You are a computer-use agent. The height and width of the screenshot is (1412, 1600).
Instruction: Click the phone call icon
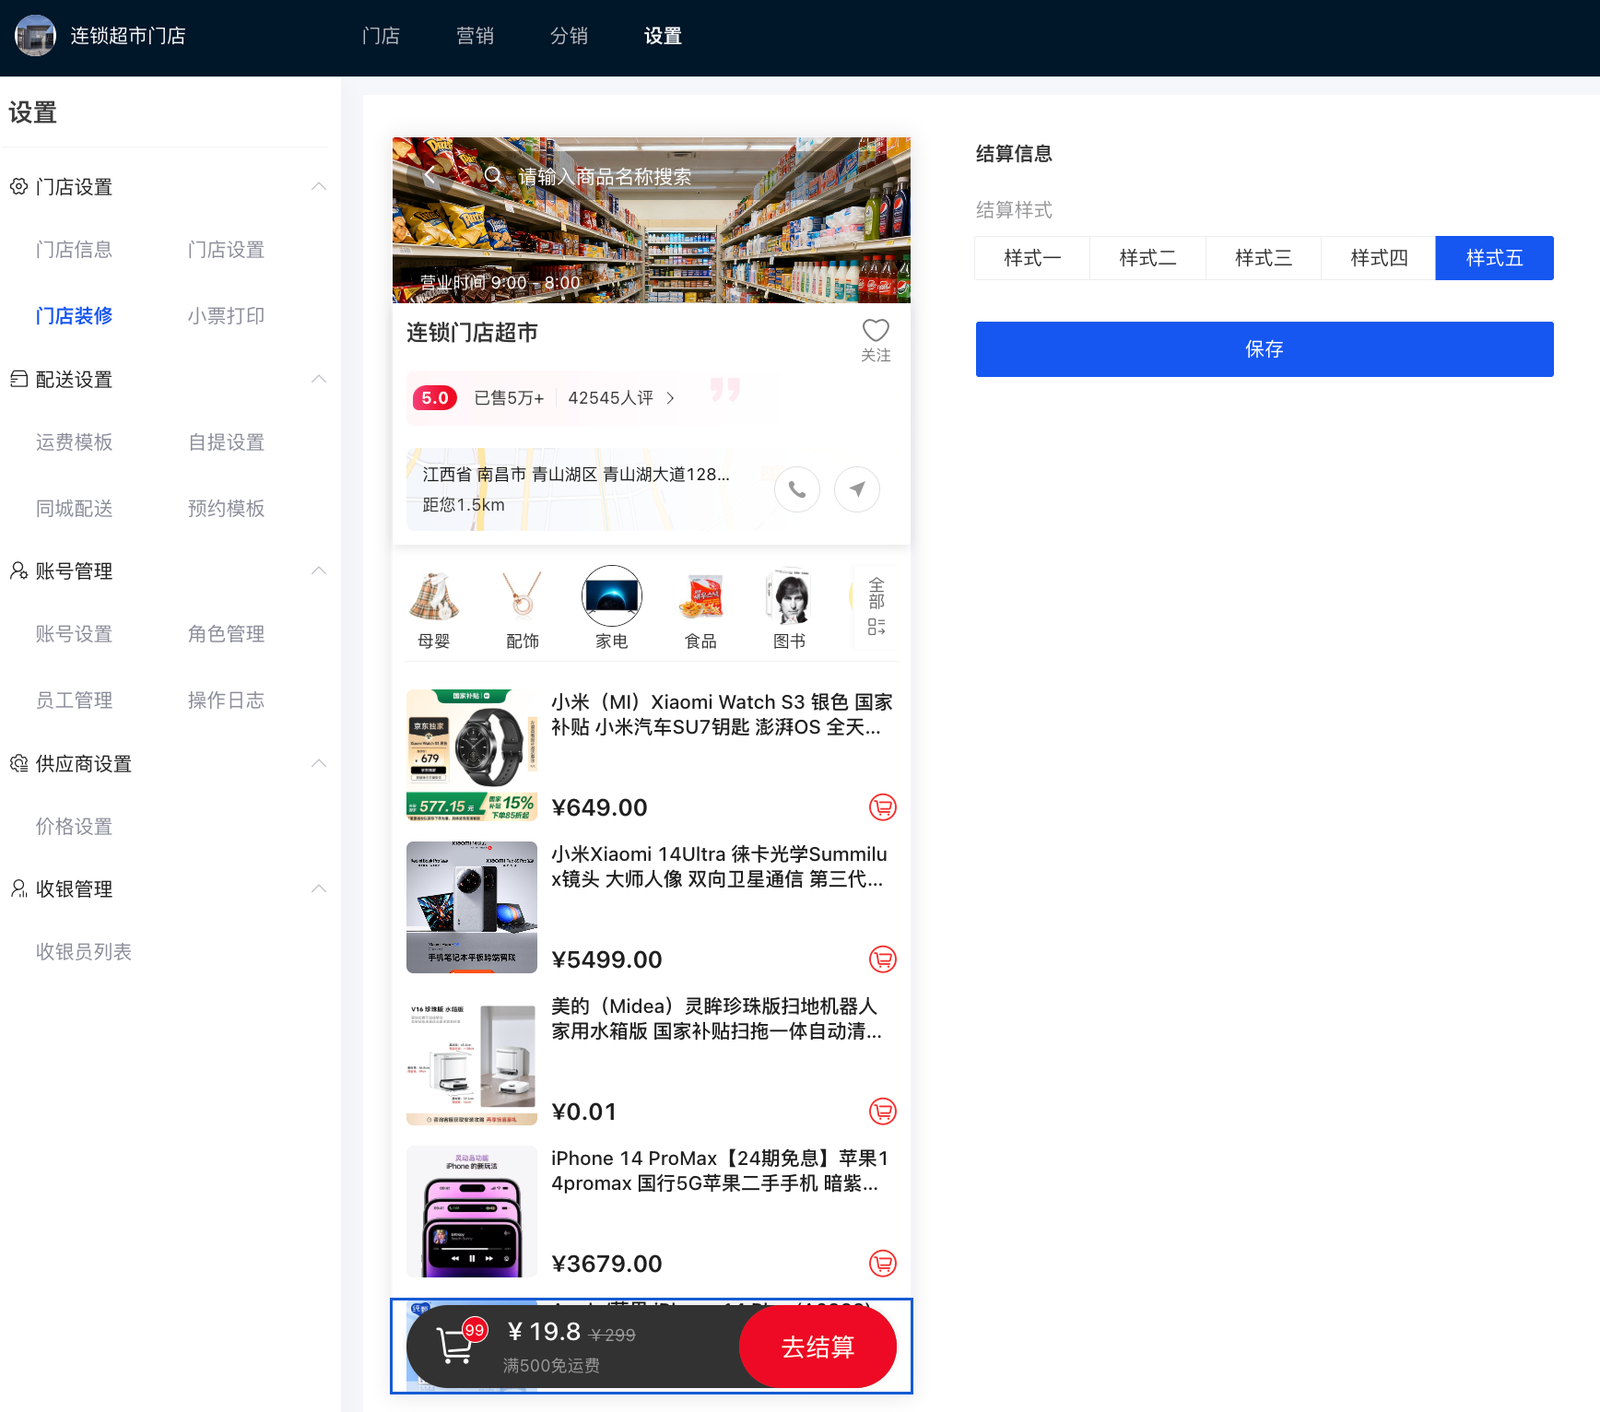[x=797, y=490]
